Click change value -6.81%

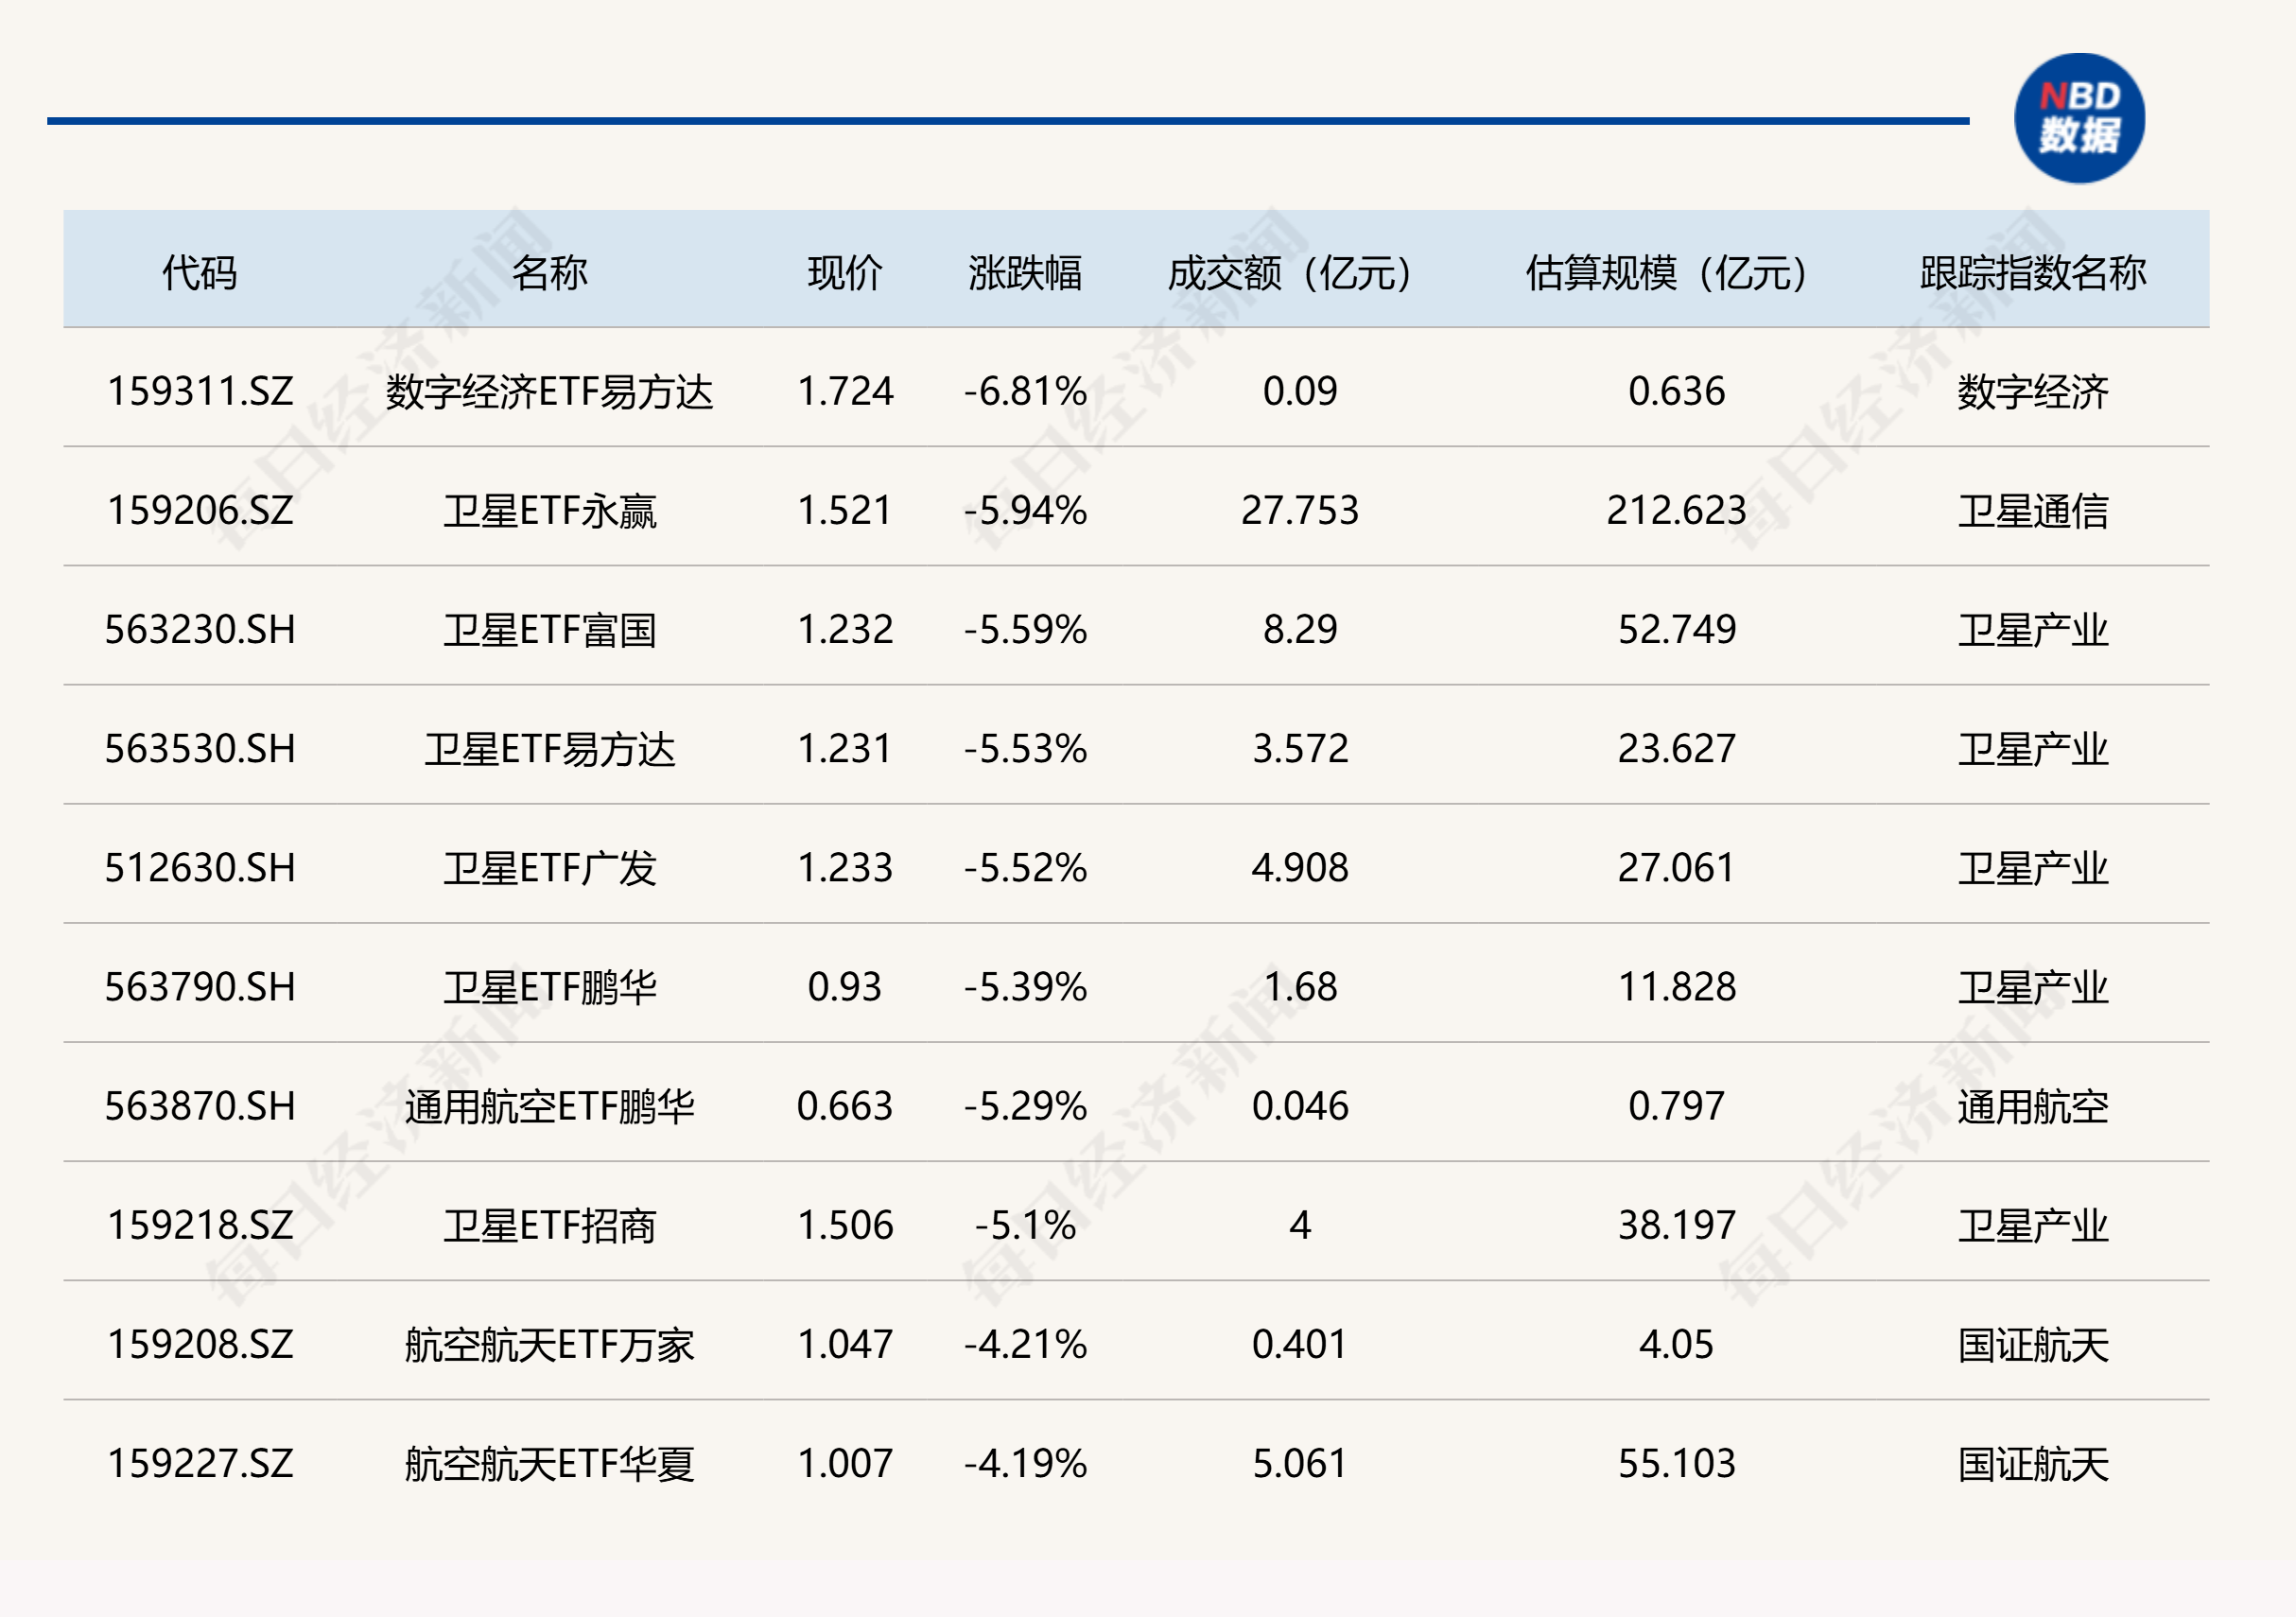pos(1025,391)
